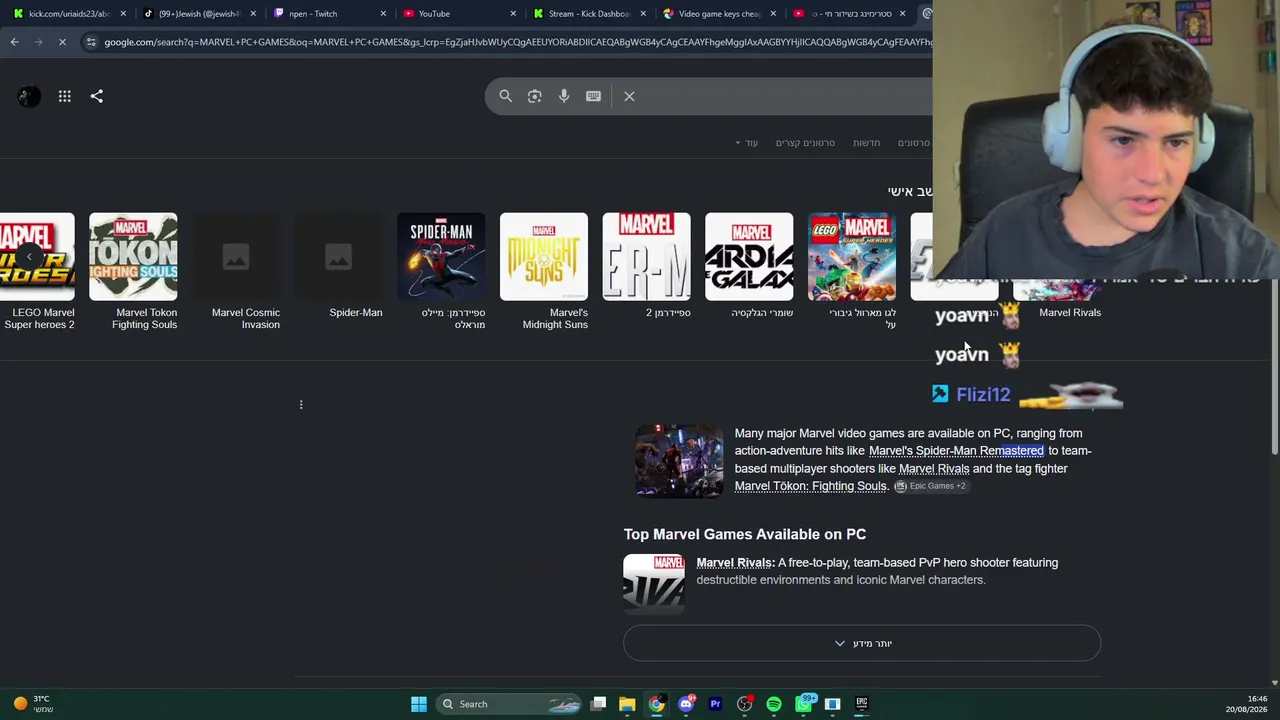Open the 'סרטונים קצרים' short videos filter
The width and height of the screenshot is (1280, 720).
pos(805,143)
